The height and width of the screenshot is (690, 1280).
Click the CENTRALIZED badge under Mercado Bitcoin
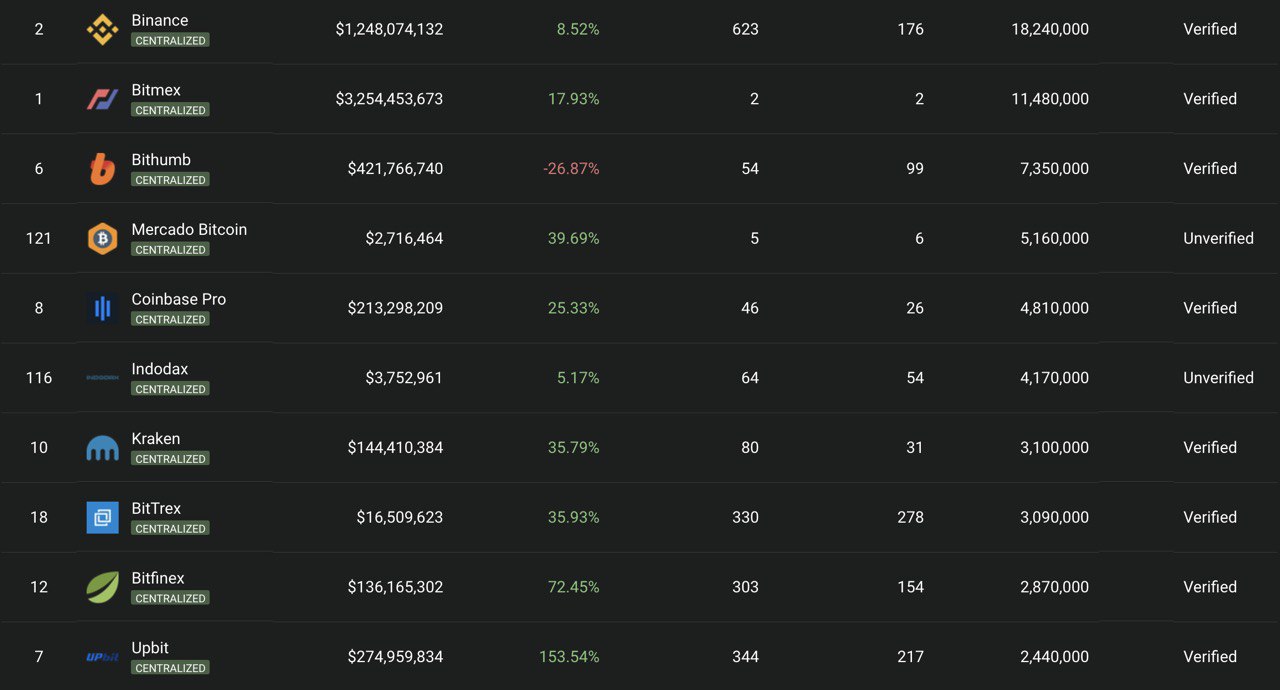[170, 249]
